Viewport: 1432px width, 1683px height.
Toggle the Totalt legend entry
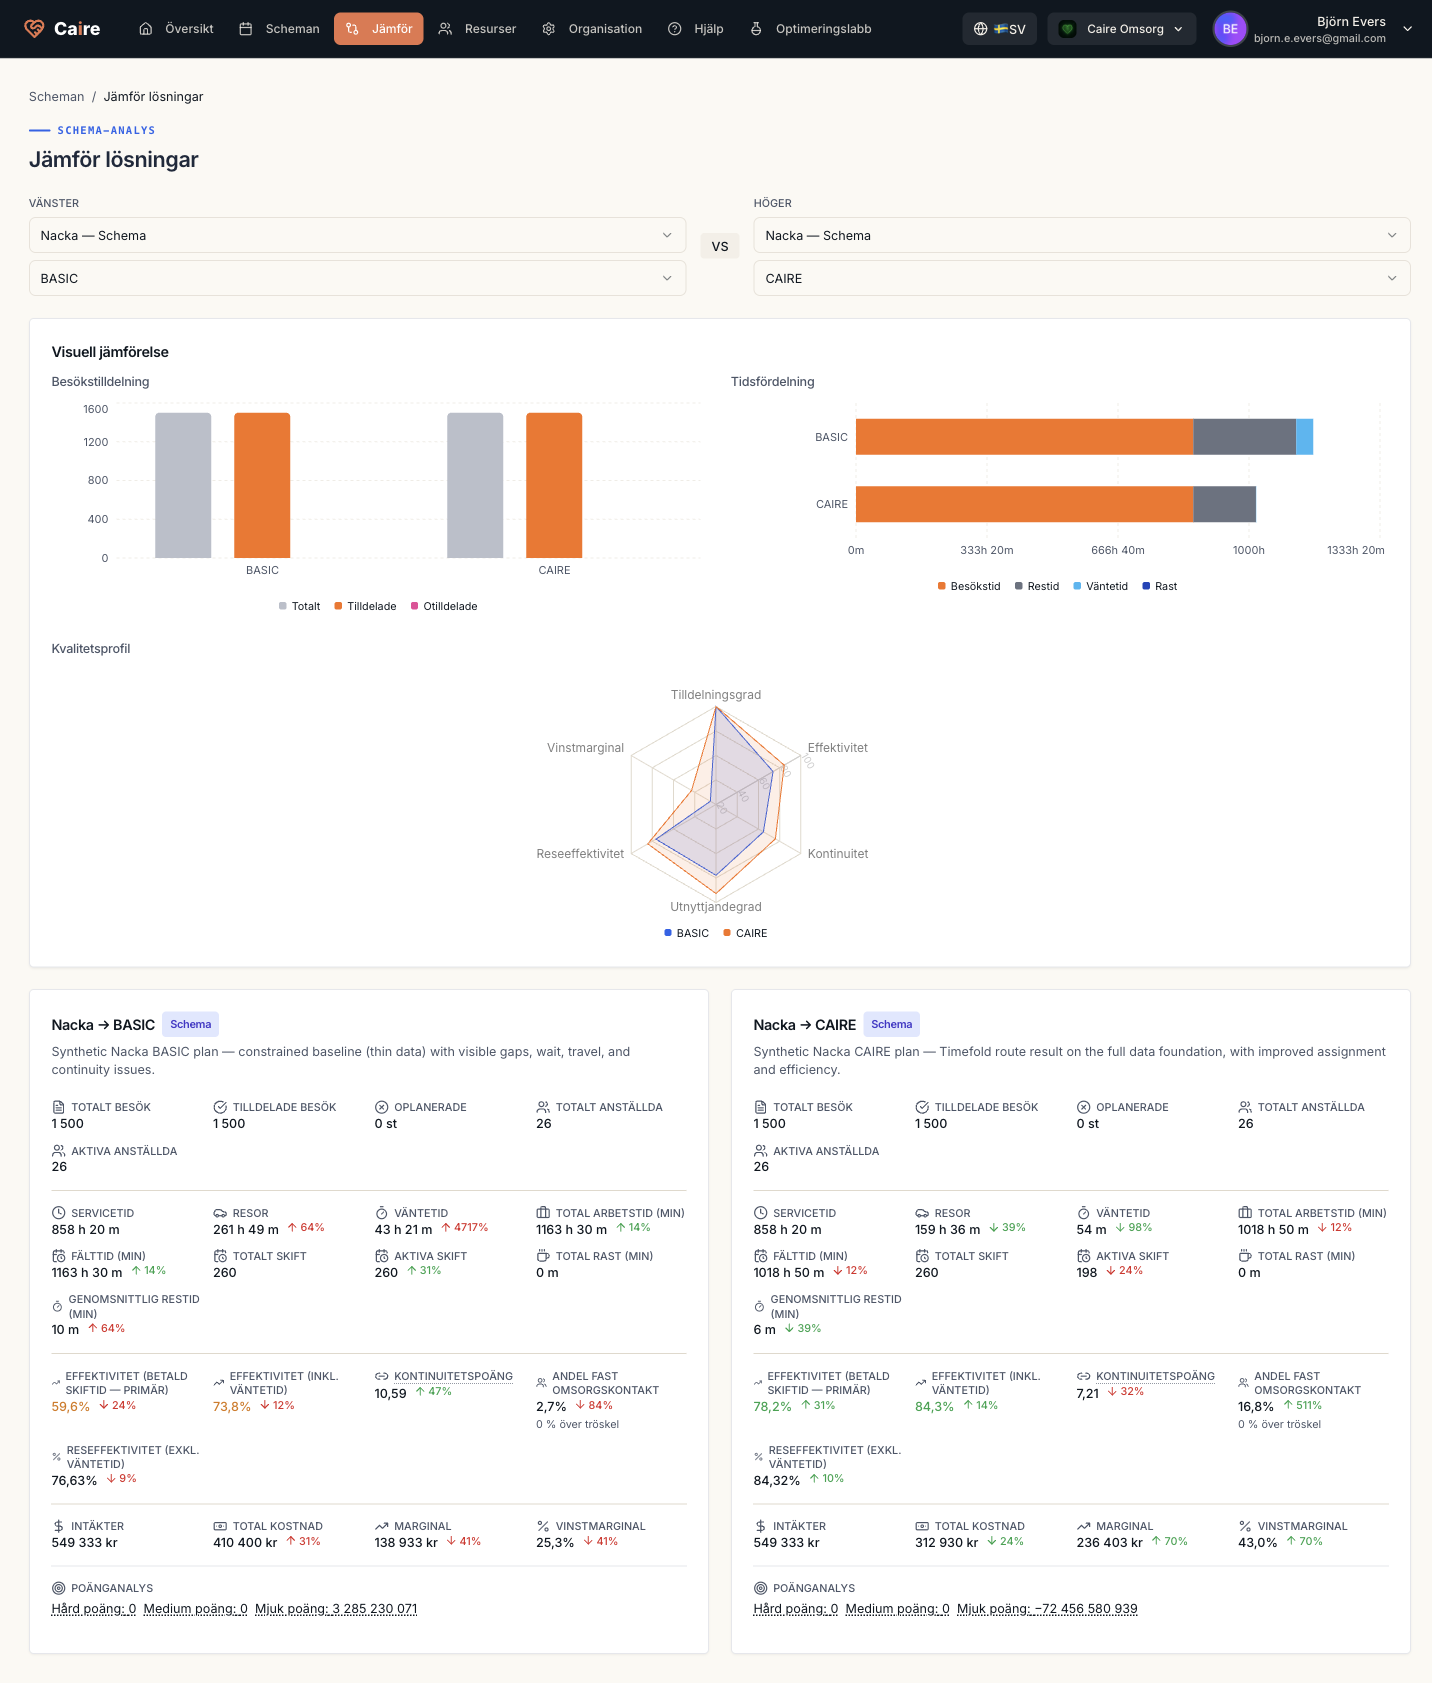coord(299,606)
